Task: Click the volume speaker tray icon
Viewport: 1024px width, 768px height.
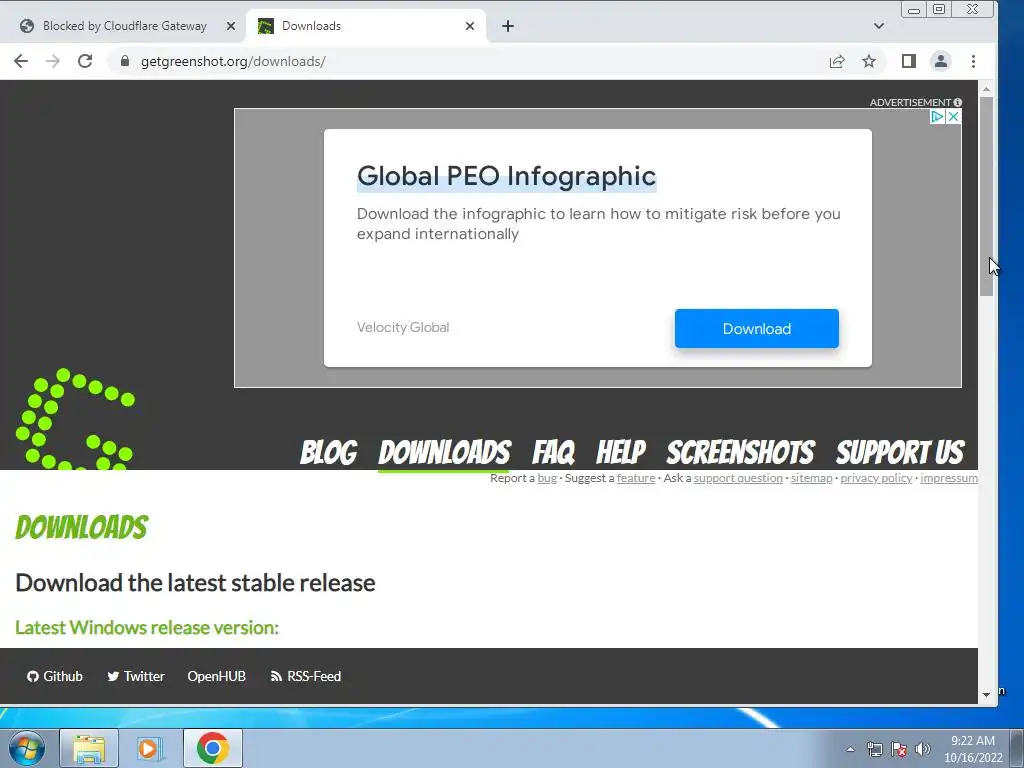Action: pos(923,749)
